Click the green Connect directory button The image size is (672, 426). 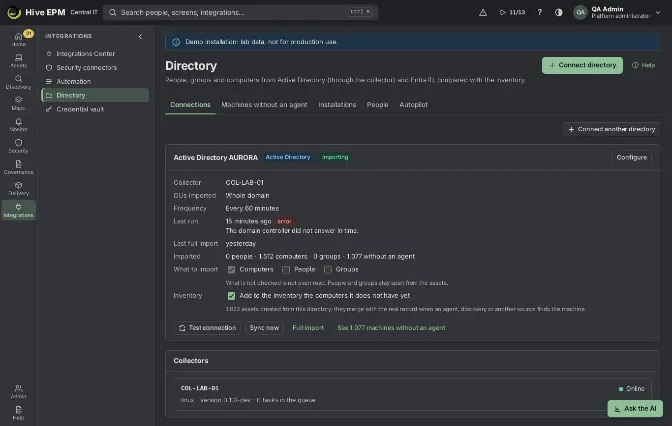tap(582, 65)
